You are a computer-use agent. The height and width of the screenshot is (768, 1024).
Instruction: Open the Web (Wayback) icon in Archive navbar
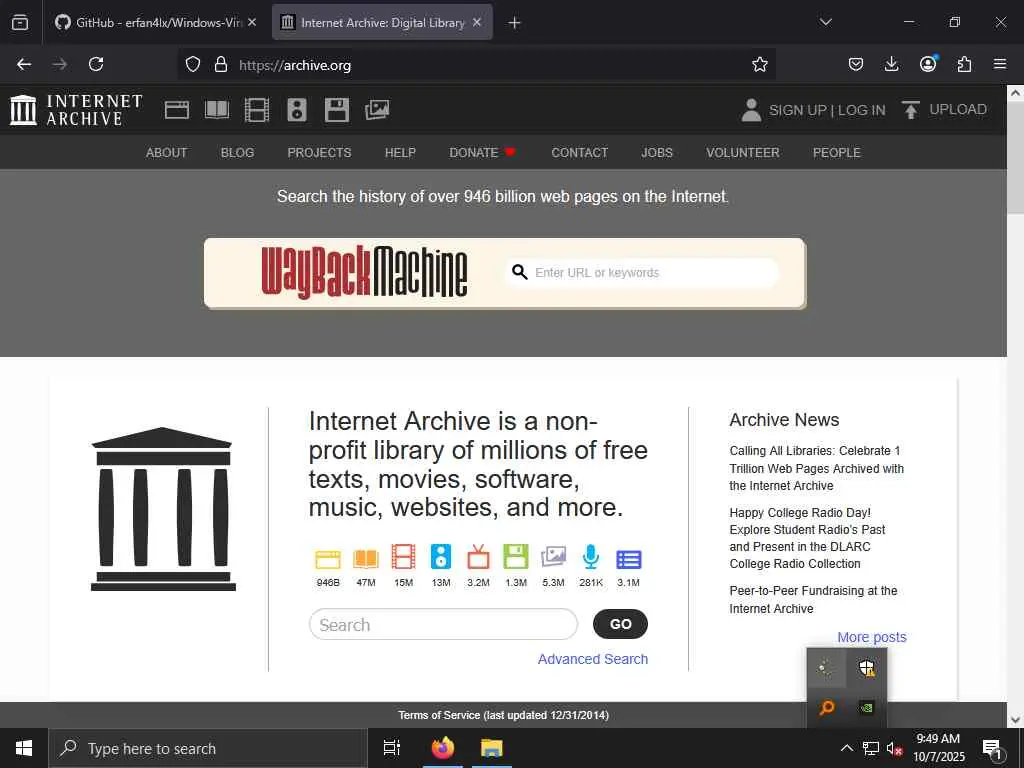[x=176, y=110]
